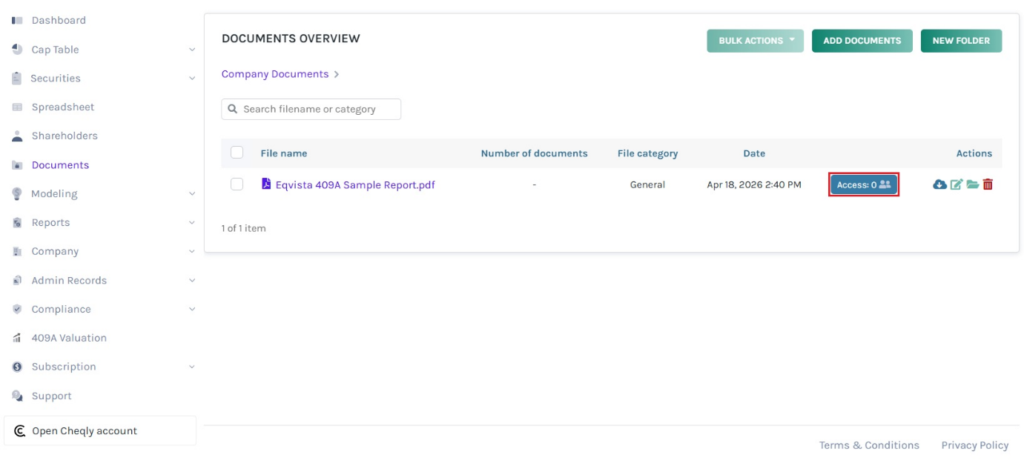The image size is (1024, 463).
Task: Expand the Reports menu chevron
Action: coord(191,223)
